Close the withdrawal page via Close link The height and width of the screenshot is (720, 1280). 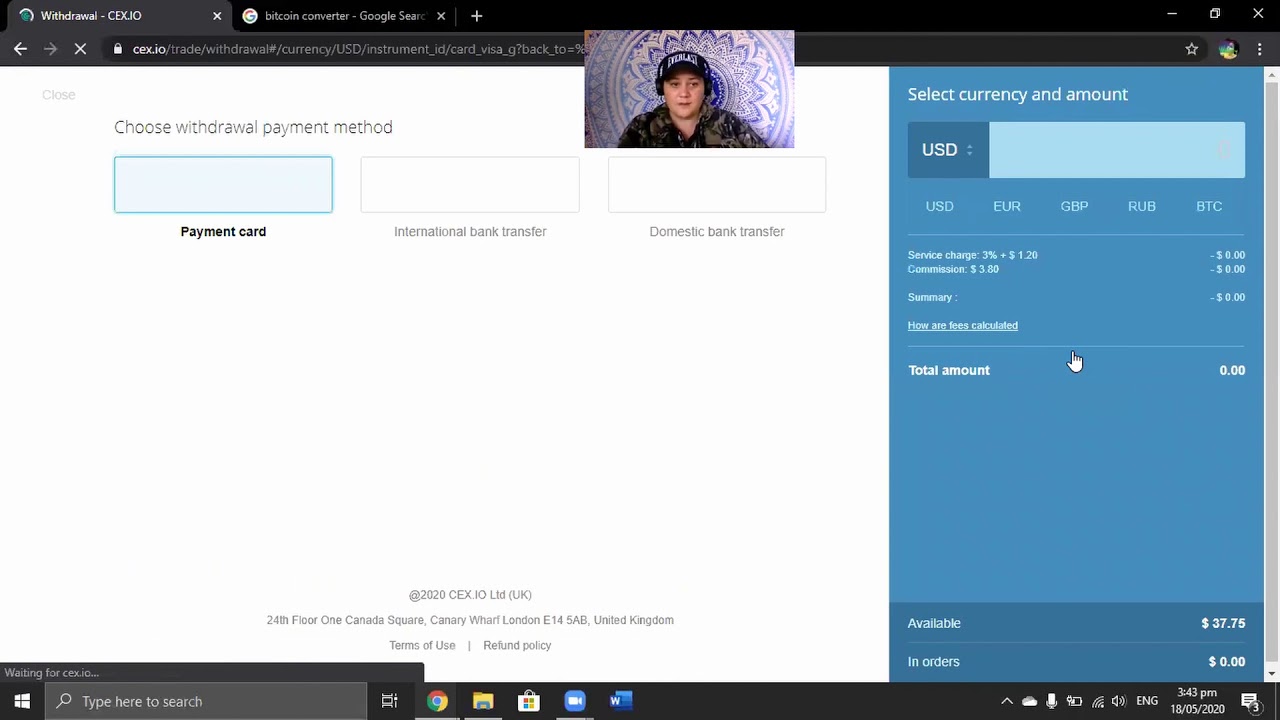58,95
